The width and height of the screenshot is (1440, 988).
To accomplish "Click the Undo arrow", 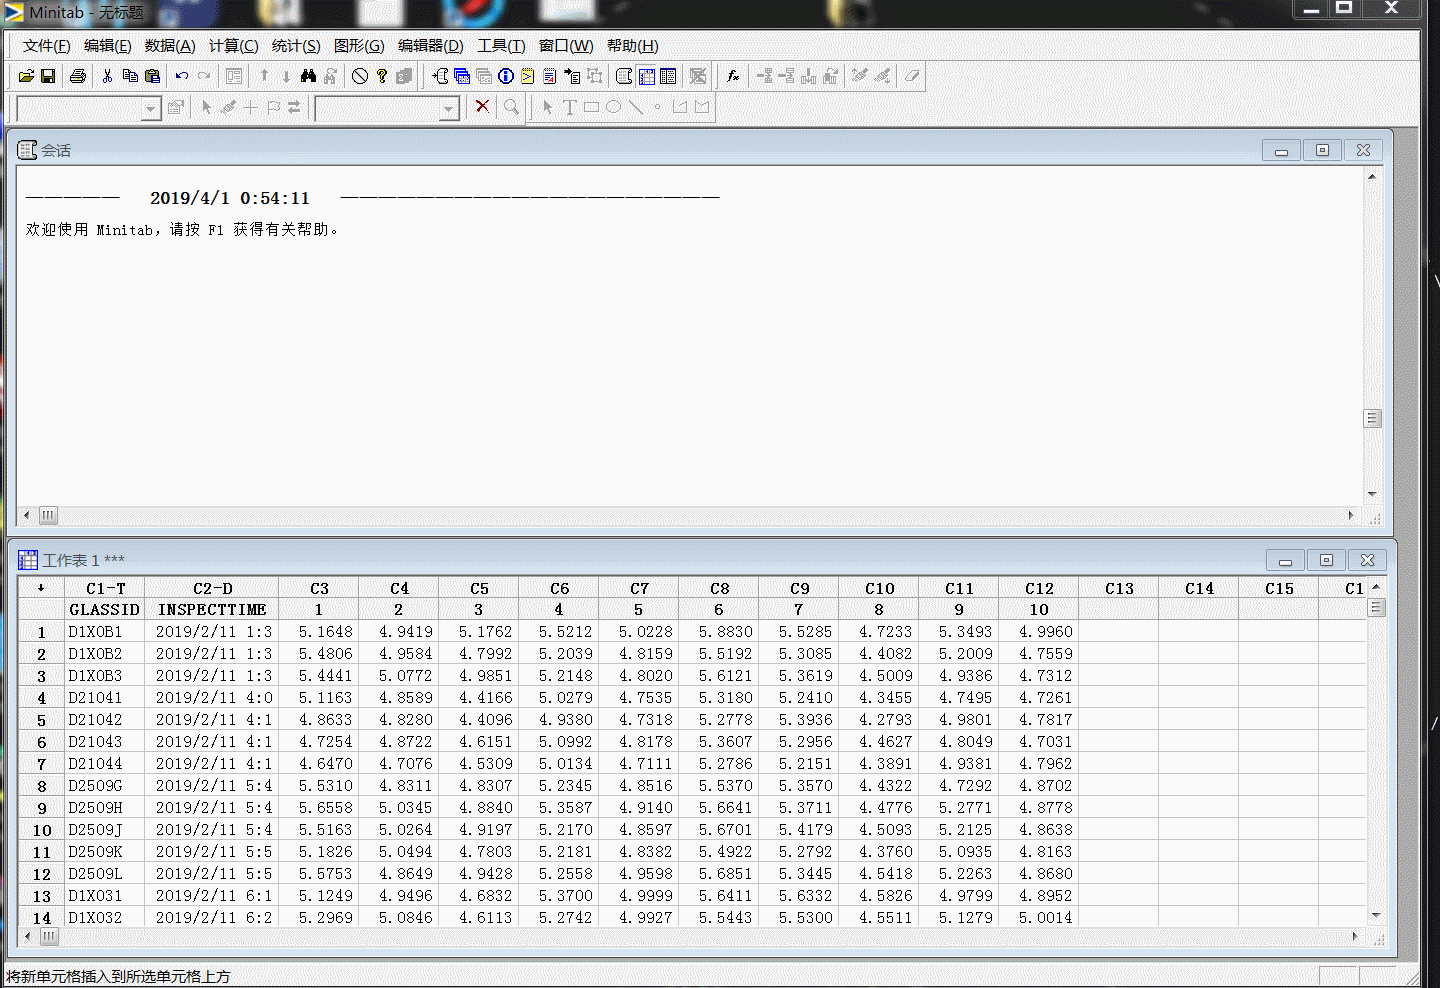I will click(181, 76).
